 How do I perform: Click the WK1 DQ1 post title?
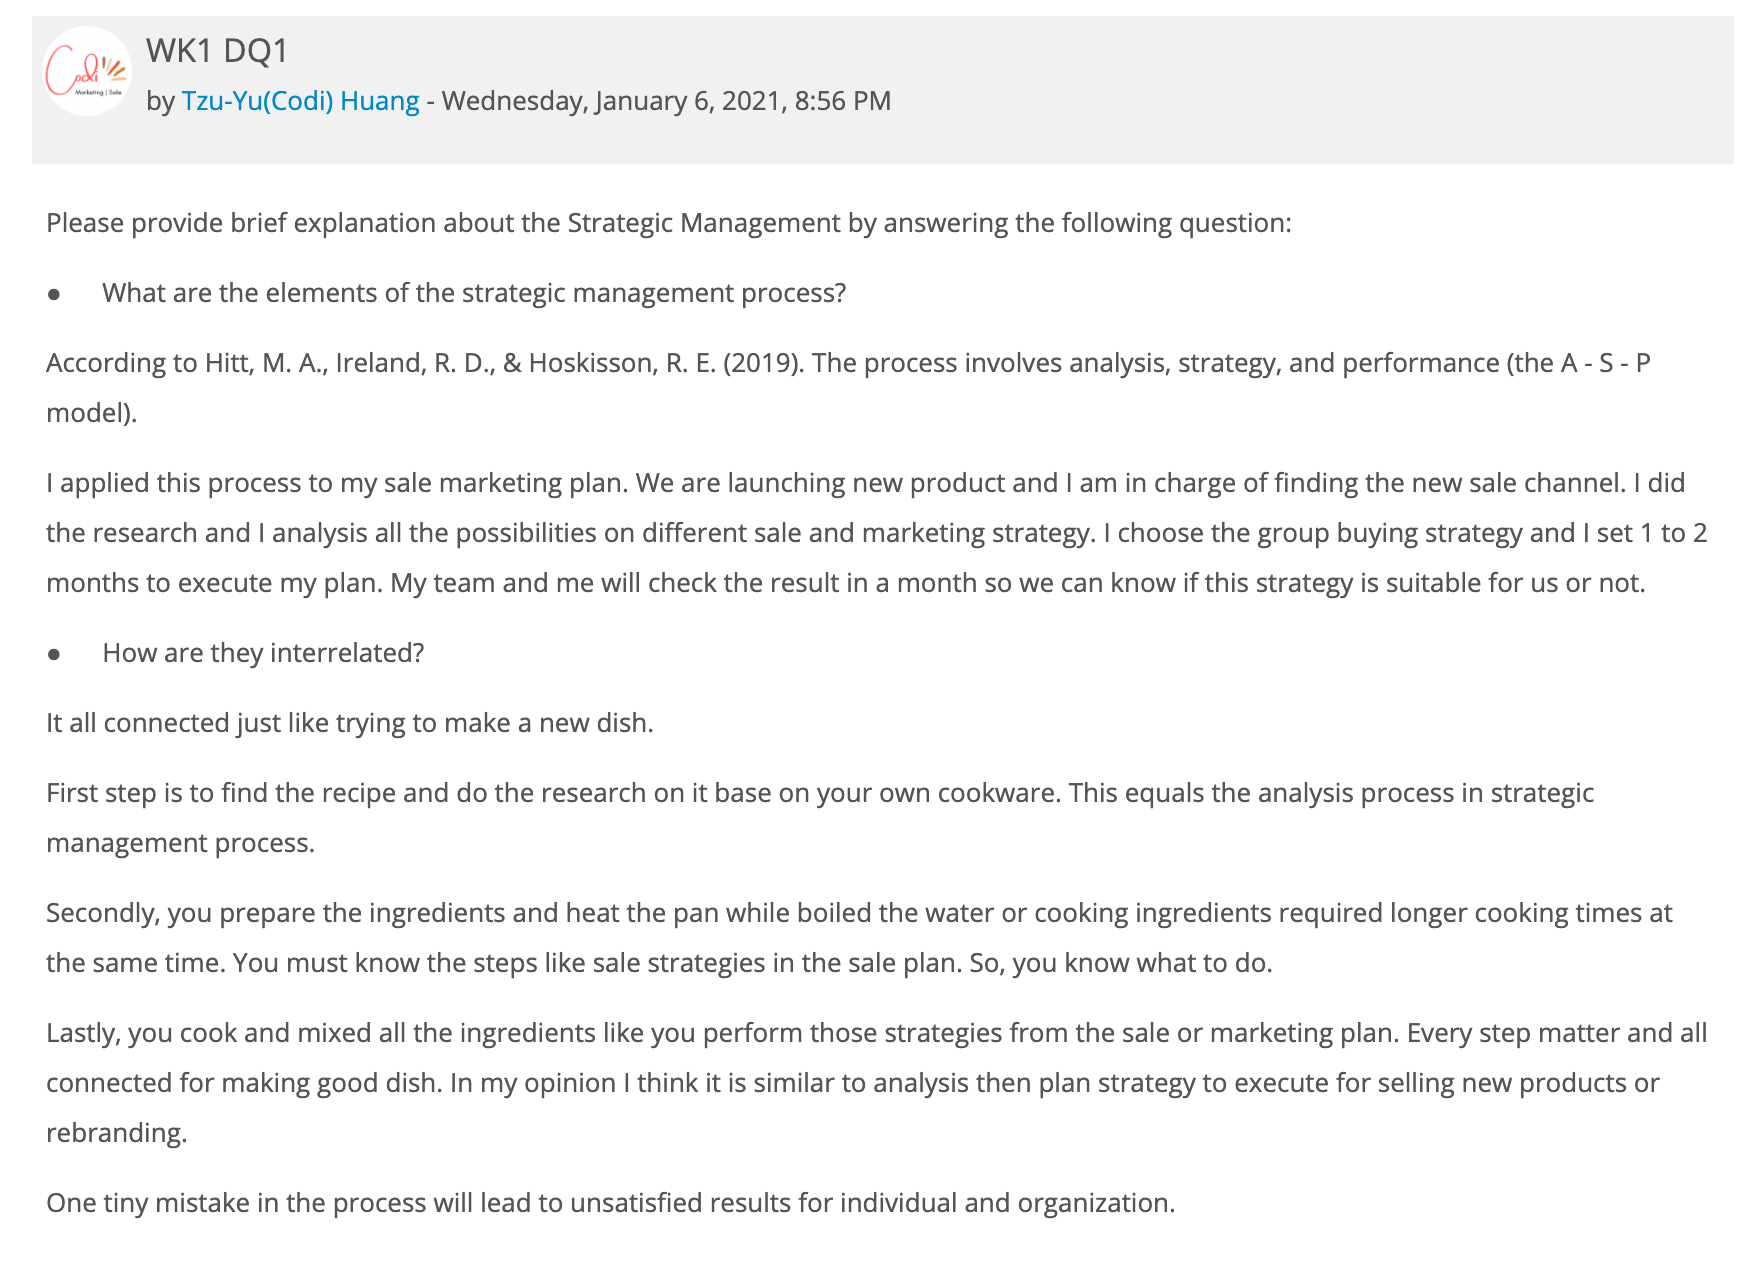click(217, 49)
